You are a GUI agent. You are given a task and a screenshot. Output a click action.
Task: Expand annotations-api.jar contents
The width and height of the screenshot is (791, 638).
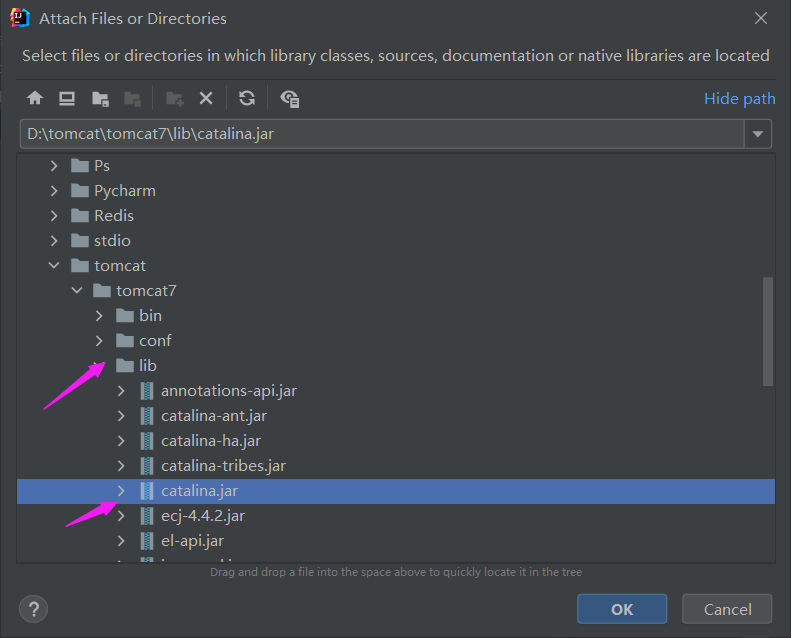click(x=121, y=391)
